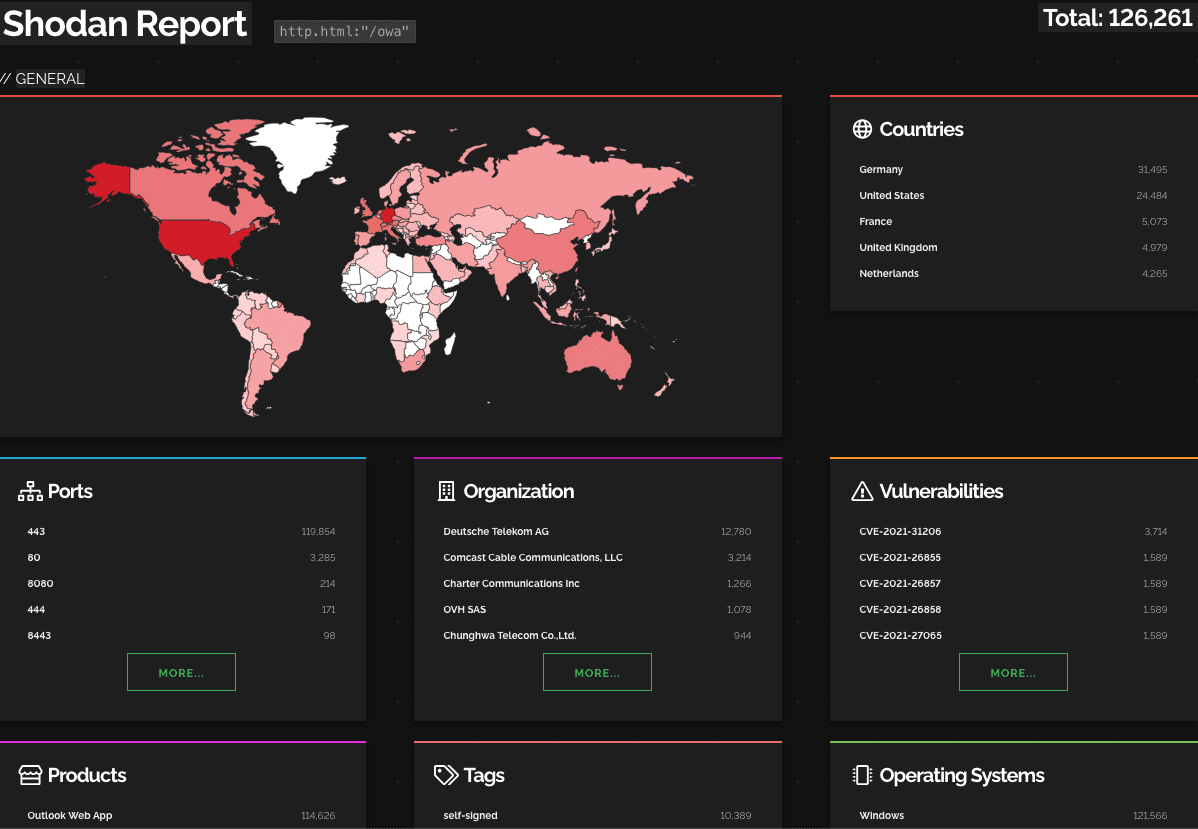This screenshot has width=1198, height=829.
Task: Select OVH SAS organization
Action: tap(597, 610)
